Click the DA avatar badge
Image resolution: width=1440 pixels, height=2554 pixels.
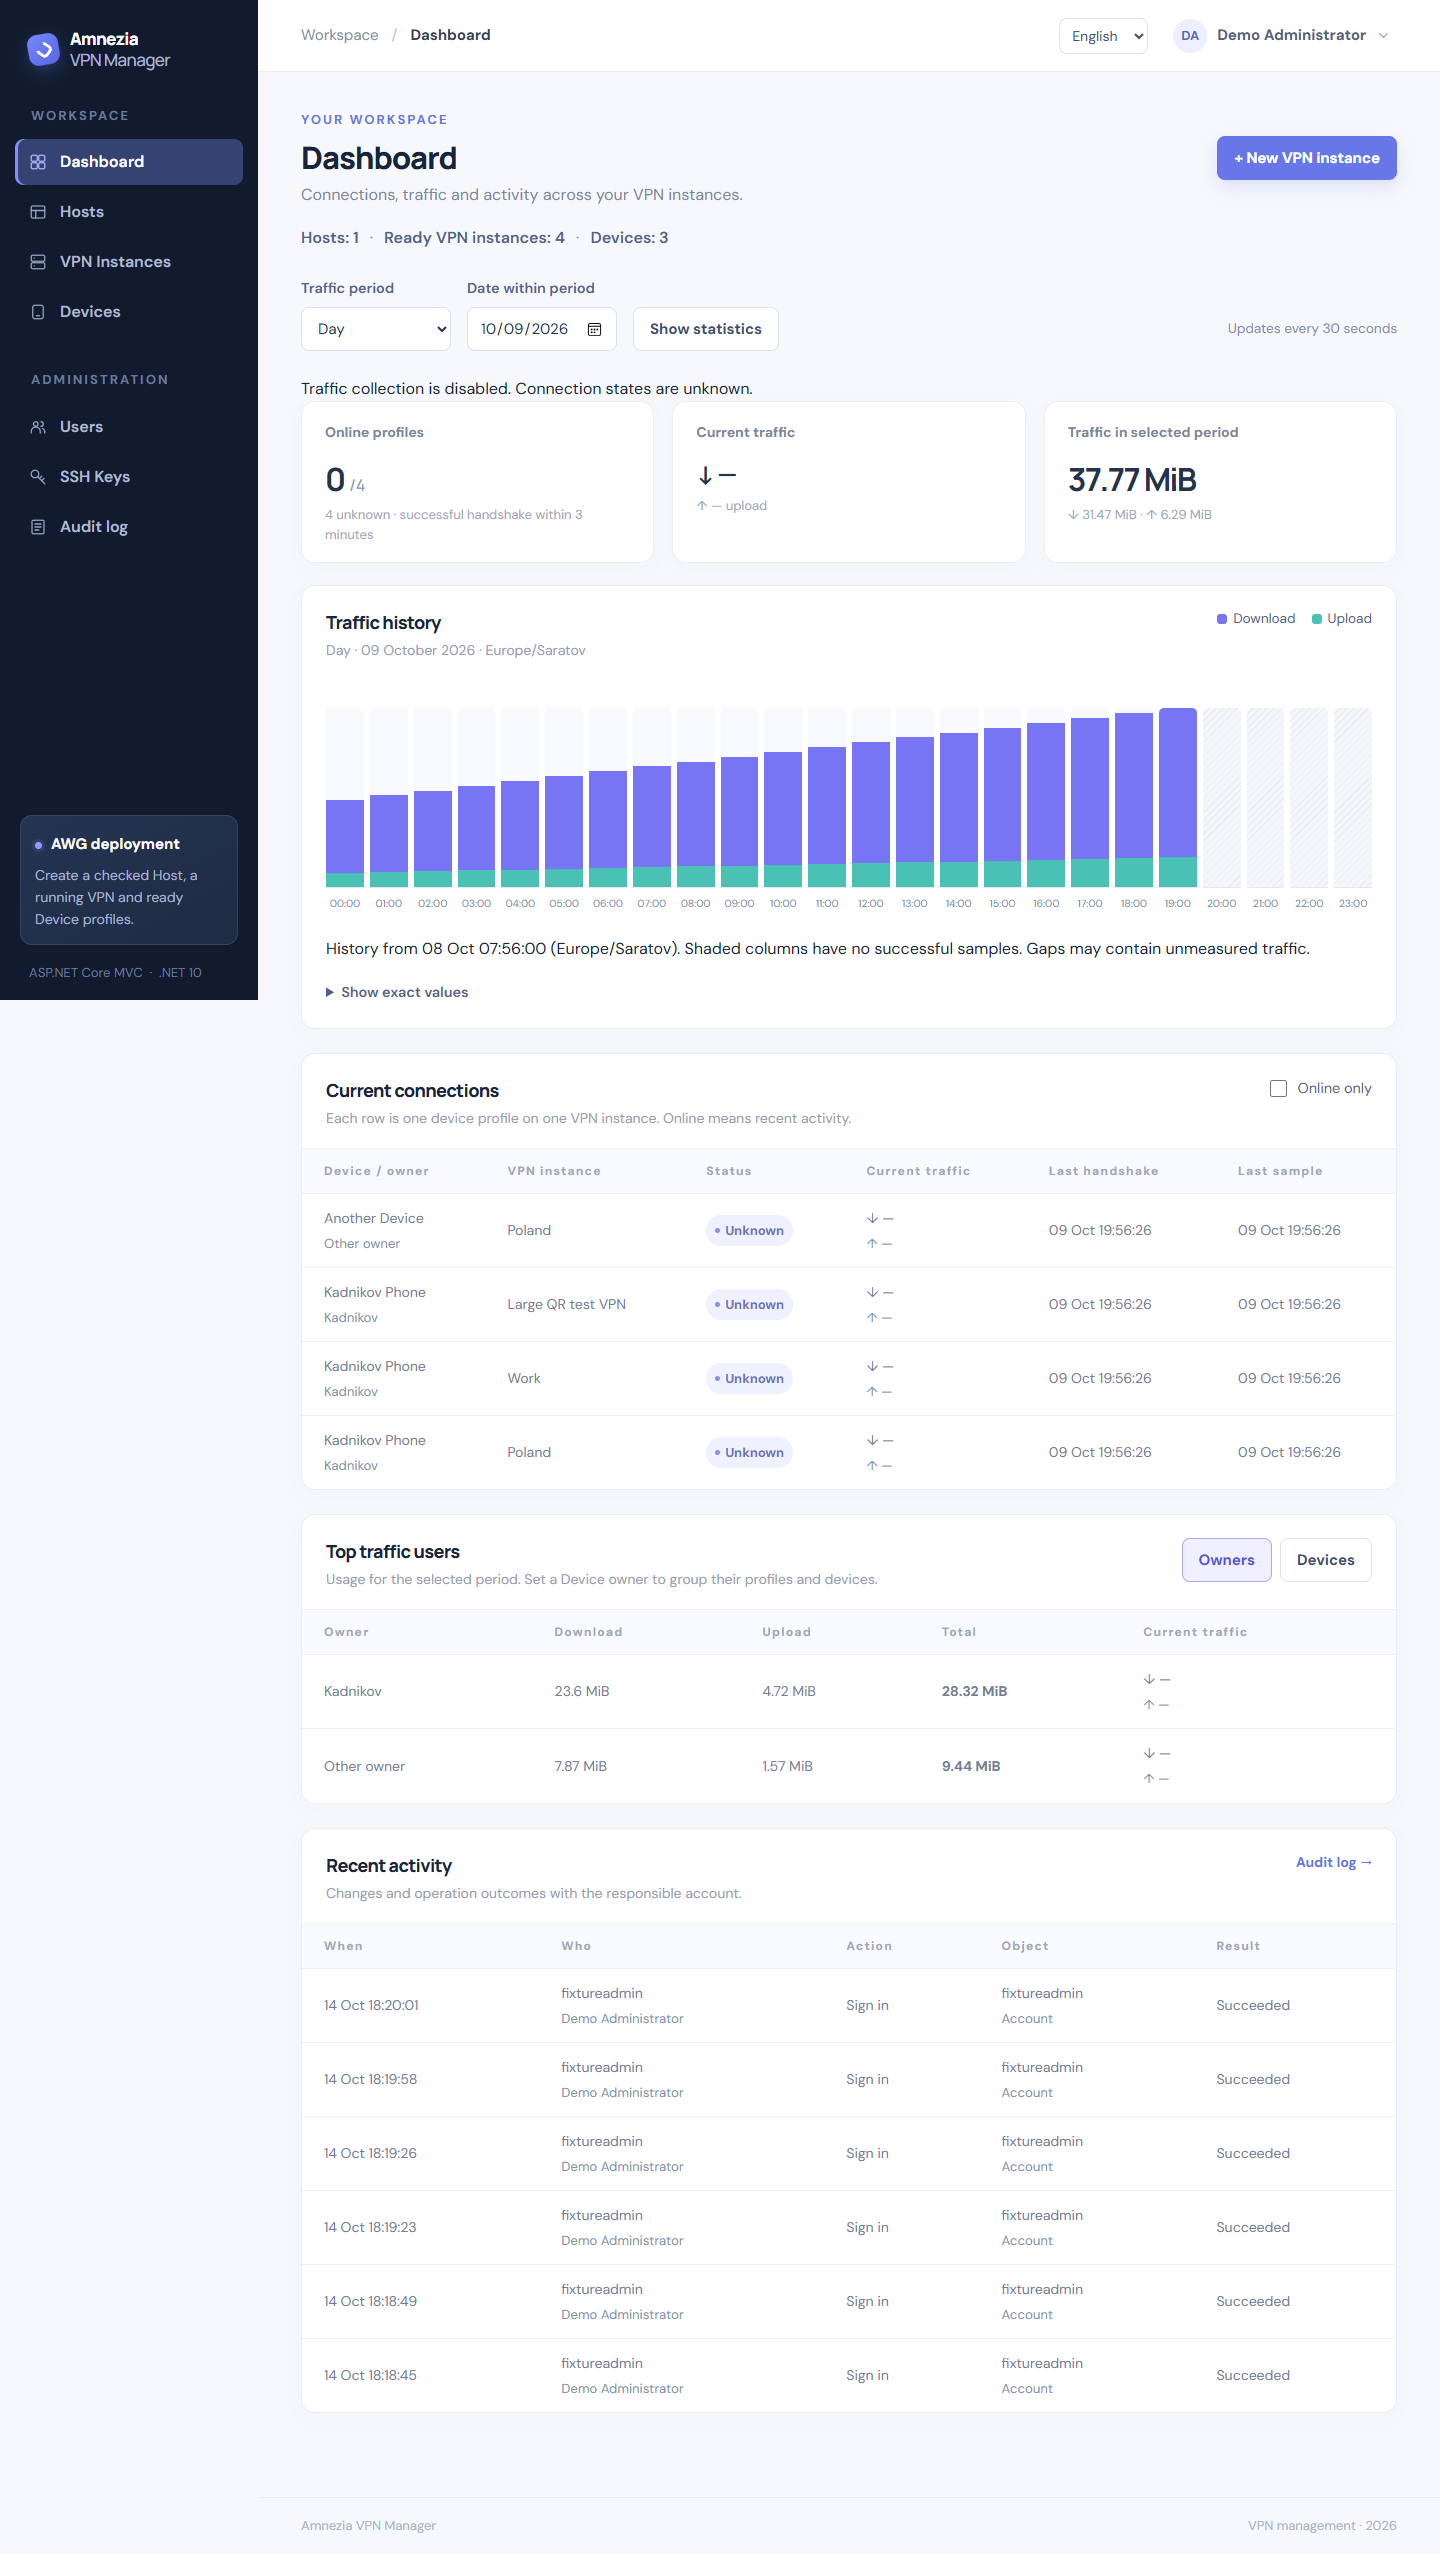pos(1189,36)
